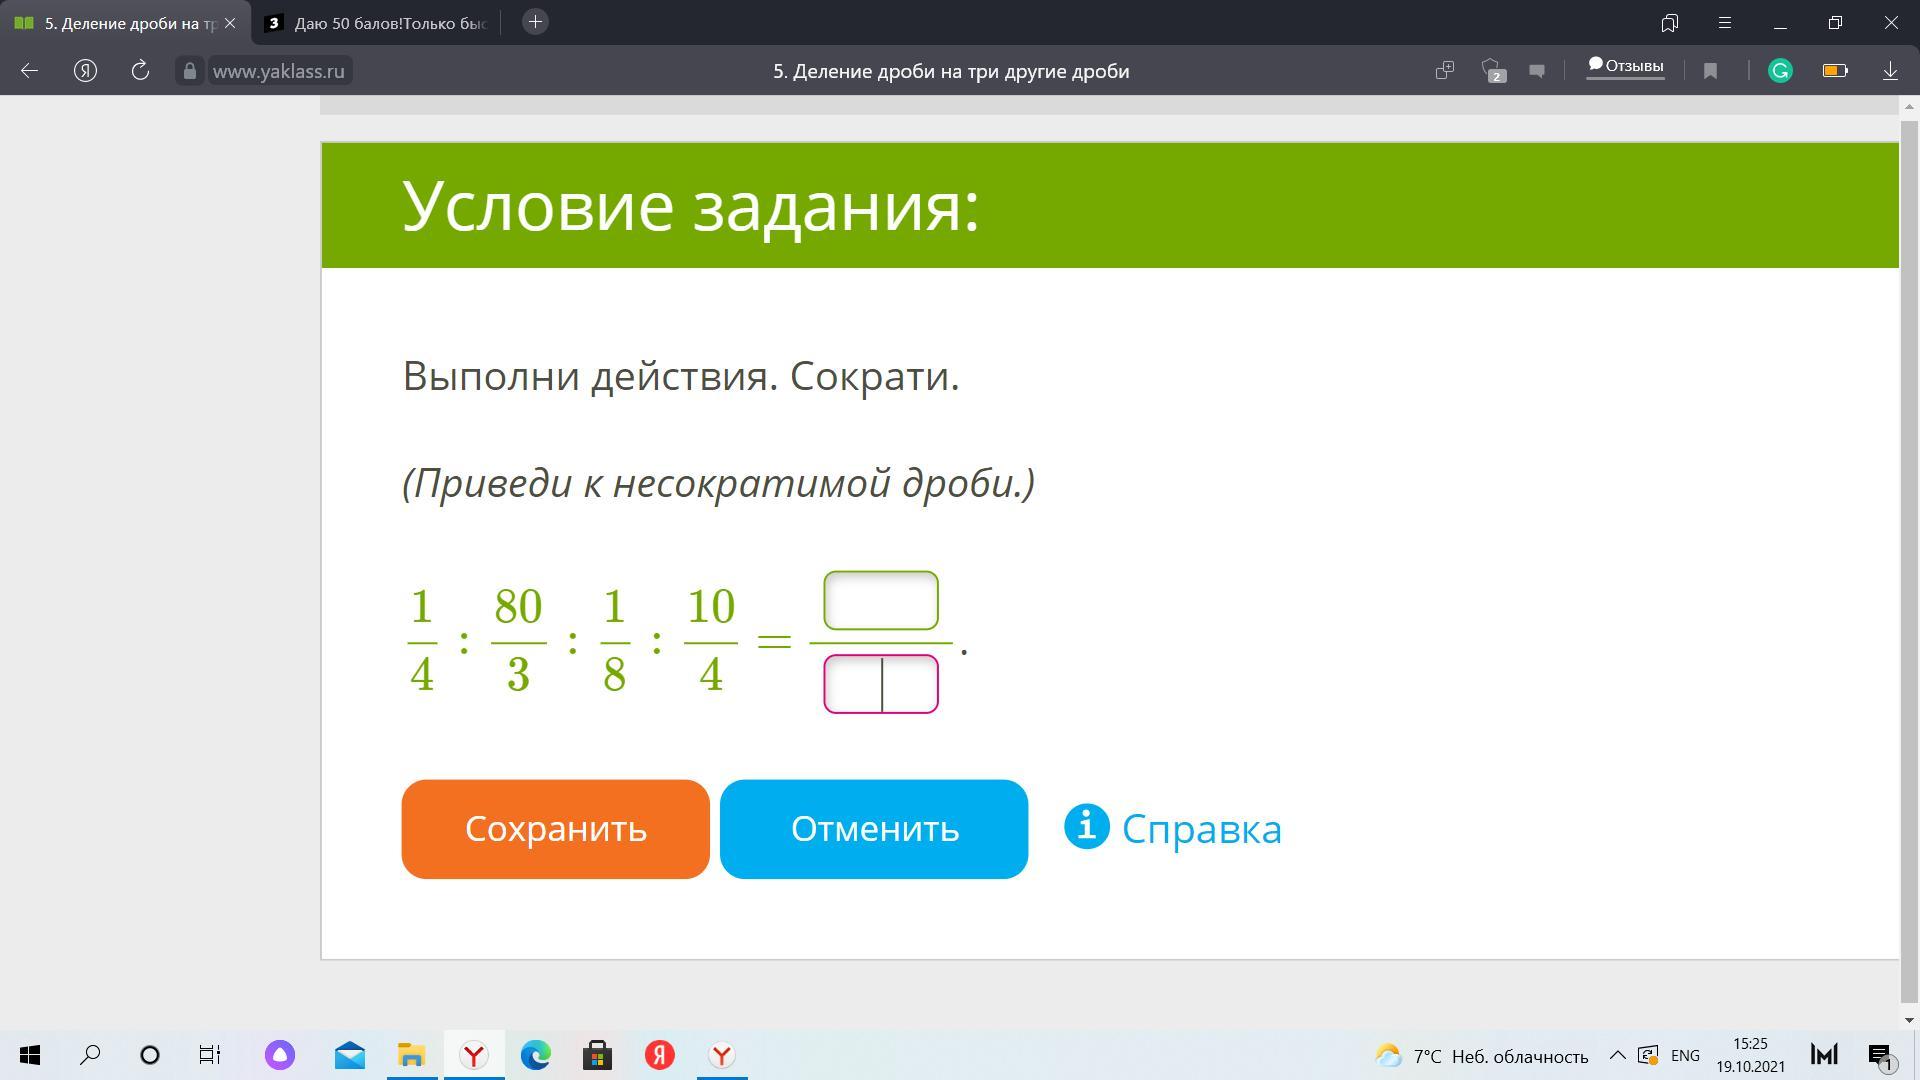The width and height of the screenshot is (1920, 1080).
Task: Open the downloads arrow icon
Action: [1890, 71]
